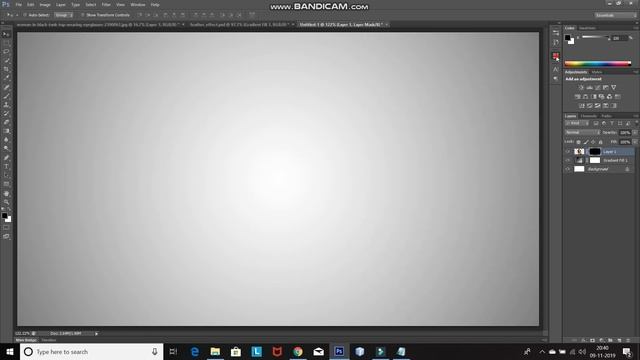The width and height of the screenshot is (640, 360).
Task: Select the Eyedropper tool
Action: point(6,78)
